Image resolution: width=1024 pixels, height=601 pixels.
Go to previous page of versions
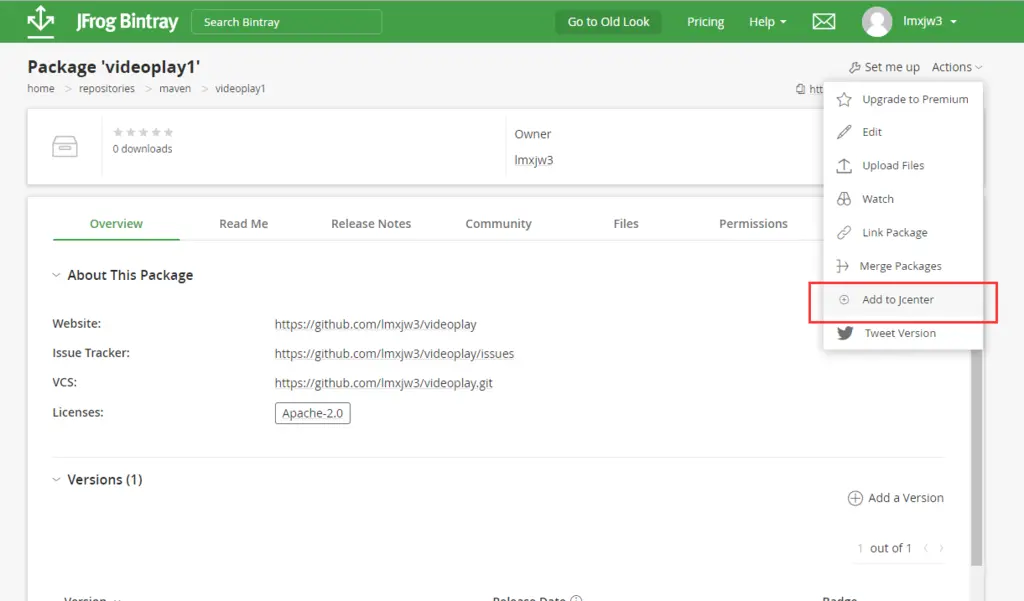point(926,548)
